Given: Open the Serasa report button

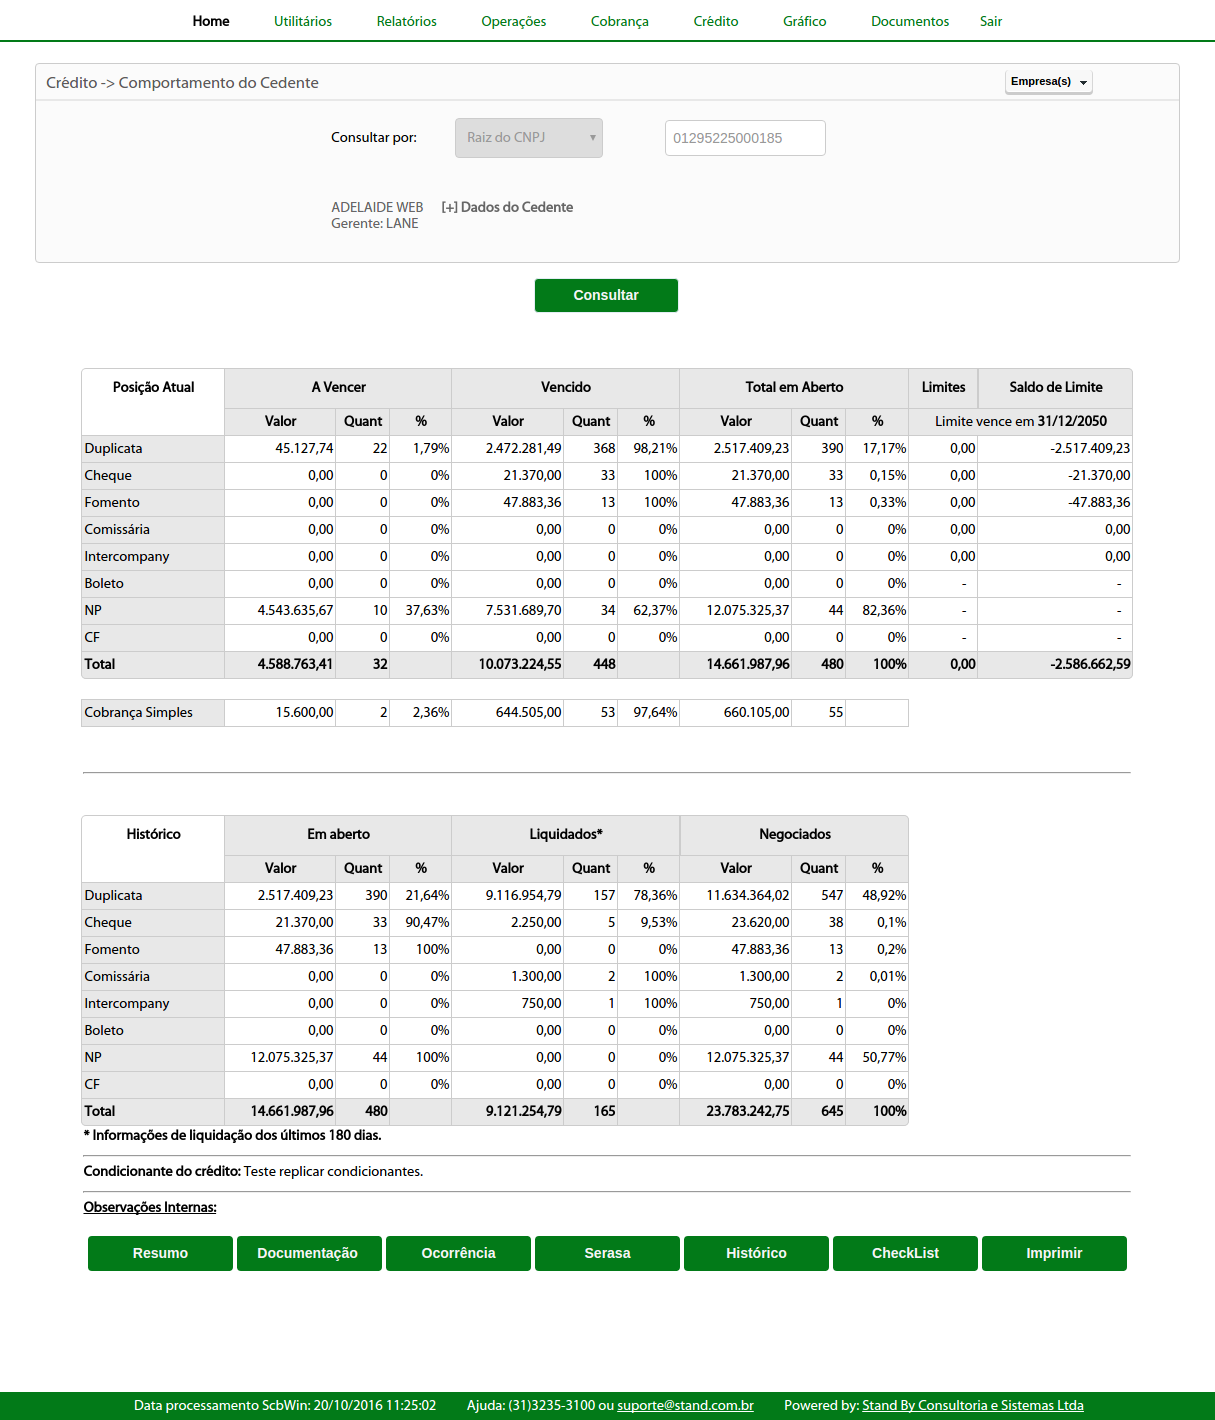Looking at the screenshot, I should coord(607,1253).
